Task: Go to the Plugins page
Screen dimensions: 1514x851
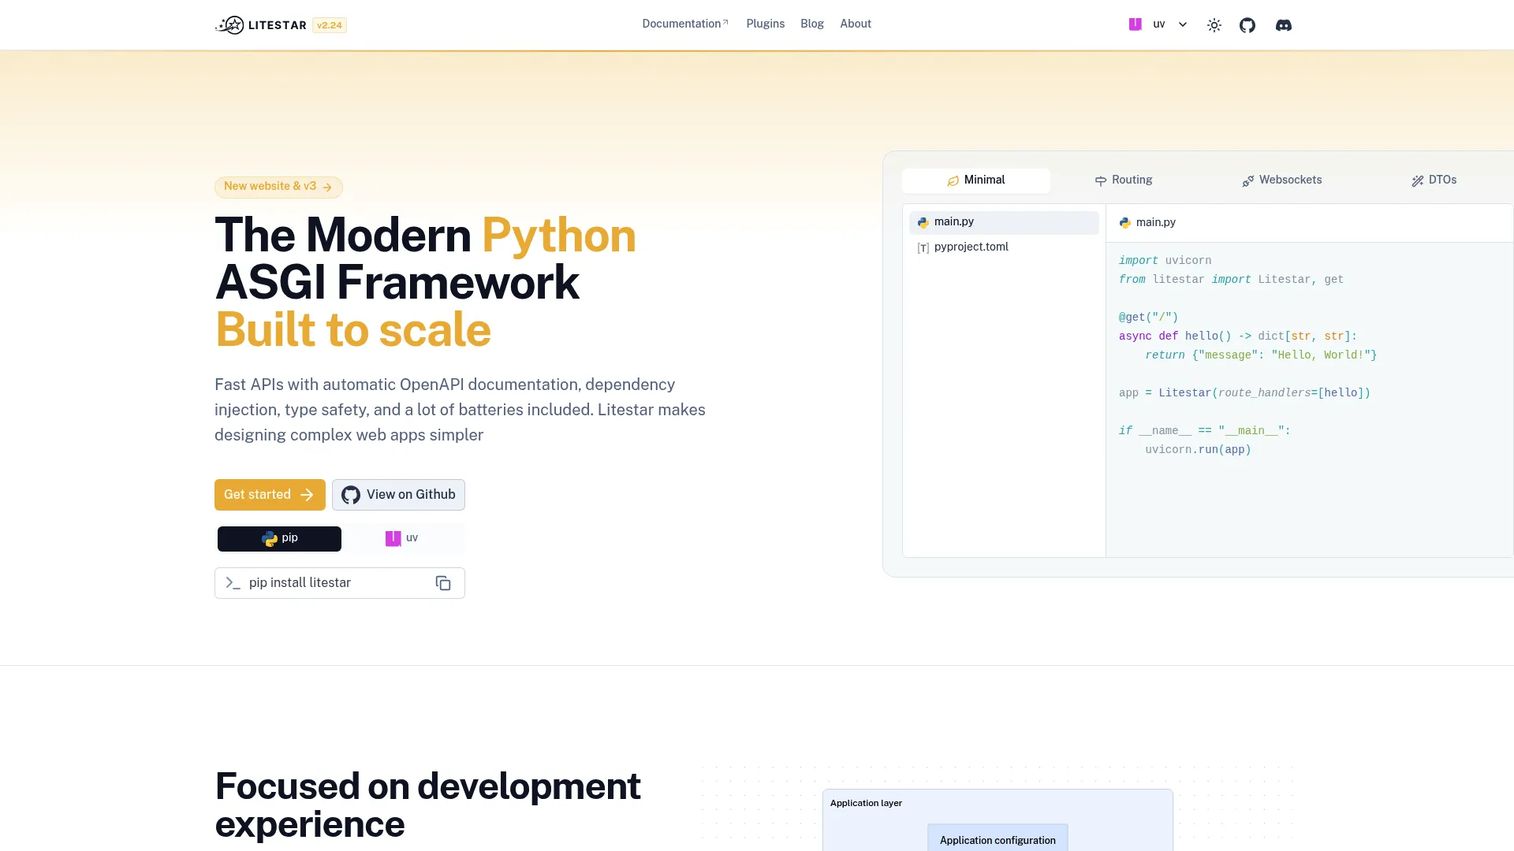Action: click(x=765, y=24)
